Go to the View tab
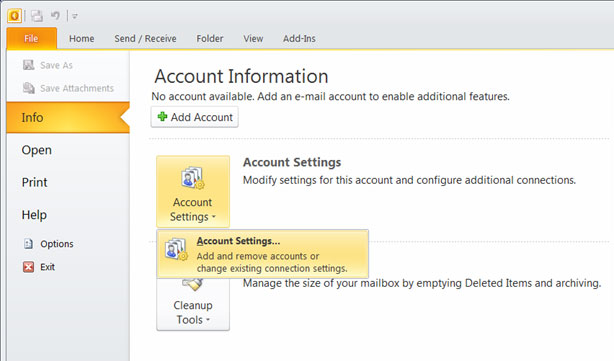Screen dimensions: 614x361 click(253, 38)
